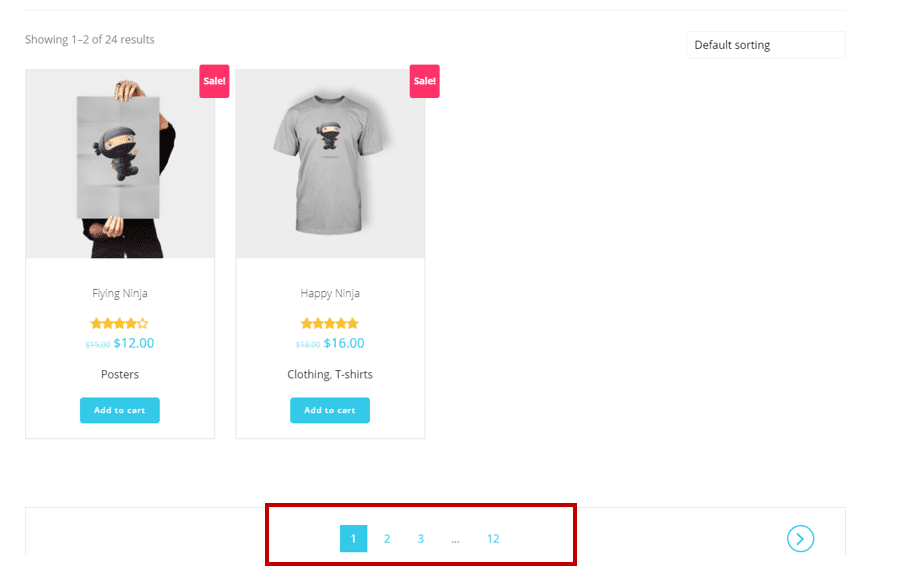Open the Flying Ninja poster image
The image size is (904, 573).
pos(120,165)
